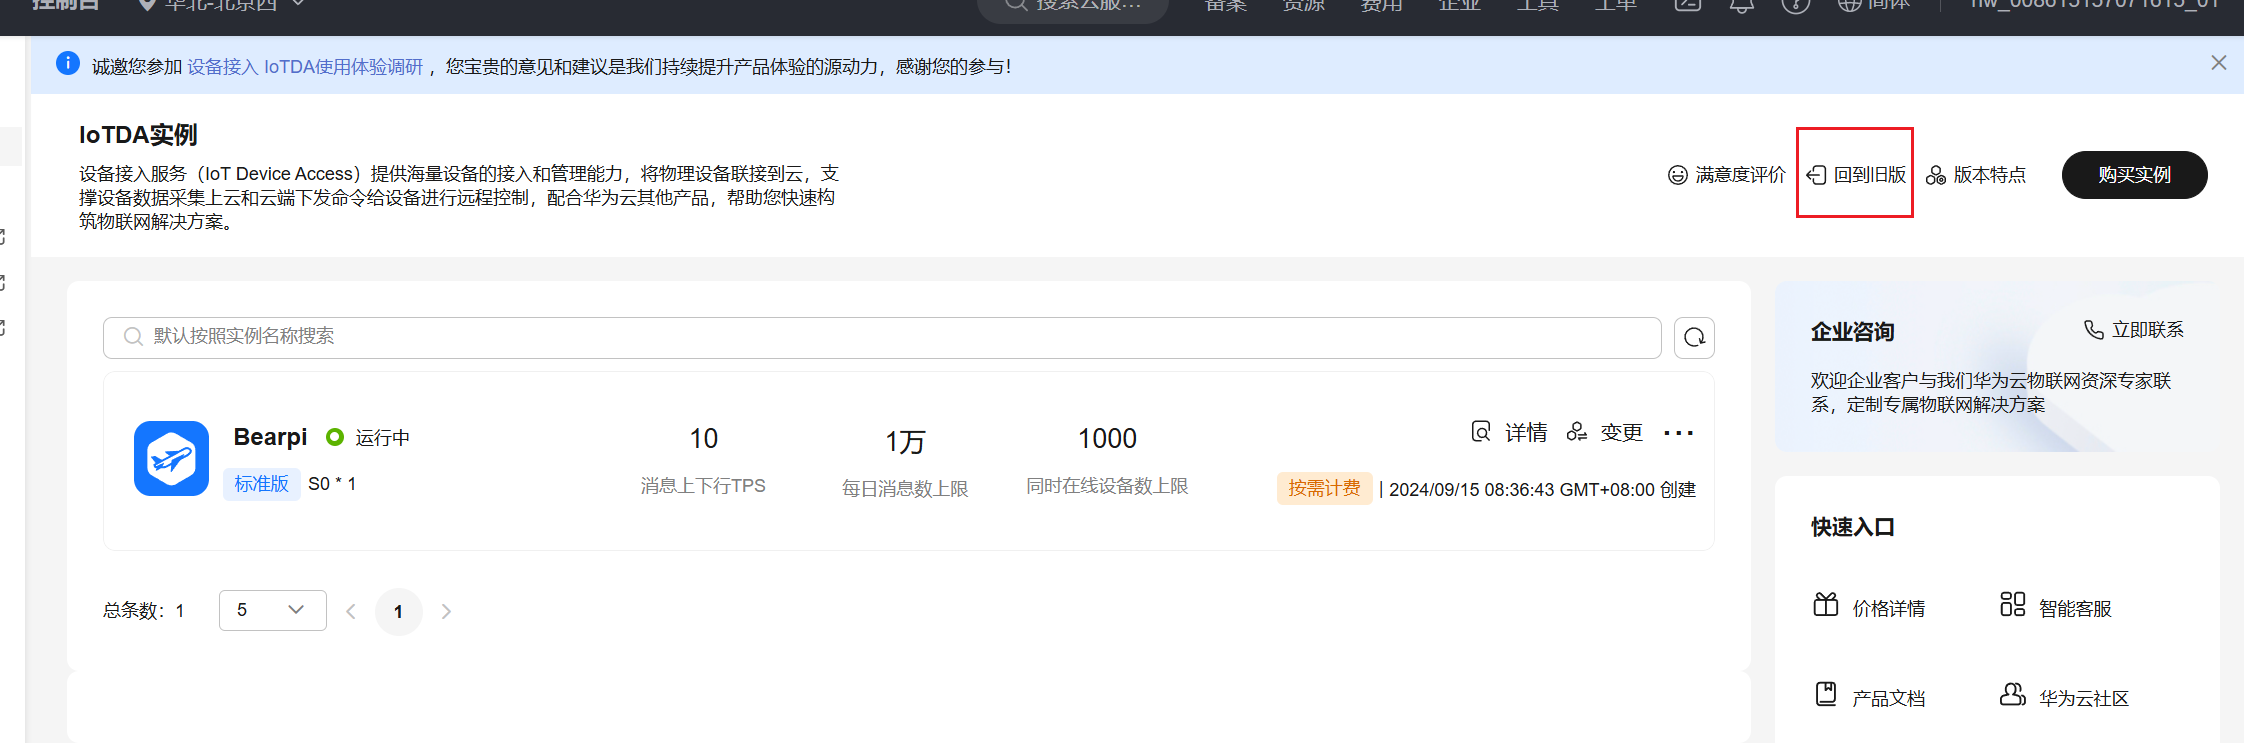
Task: Open 满意度评价 satisfaction rating
Action: point(1740,175)
